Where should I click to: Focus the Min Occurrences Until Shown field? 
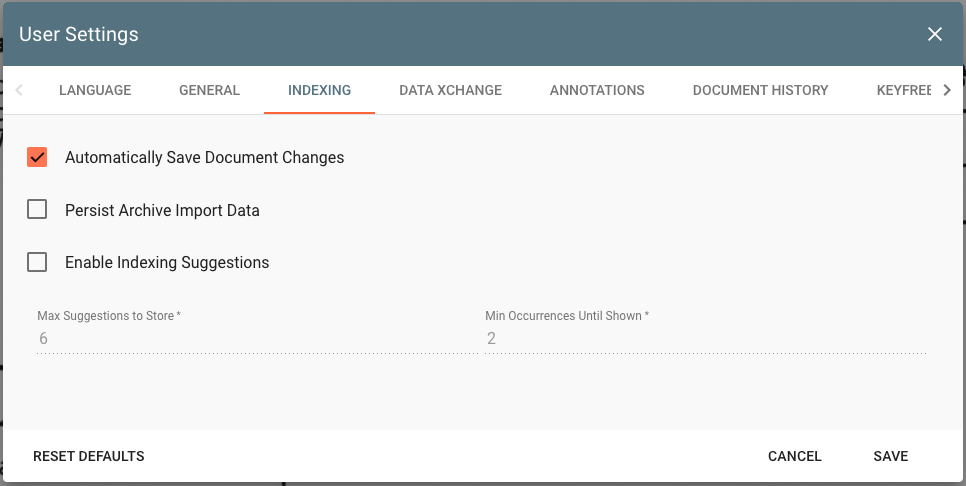(x=705, y=338)
